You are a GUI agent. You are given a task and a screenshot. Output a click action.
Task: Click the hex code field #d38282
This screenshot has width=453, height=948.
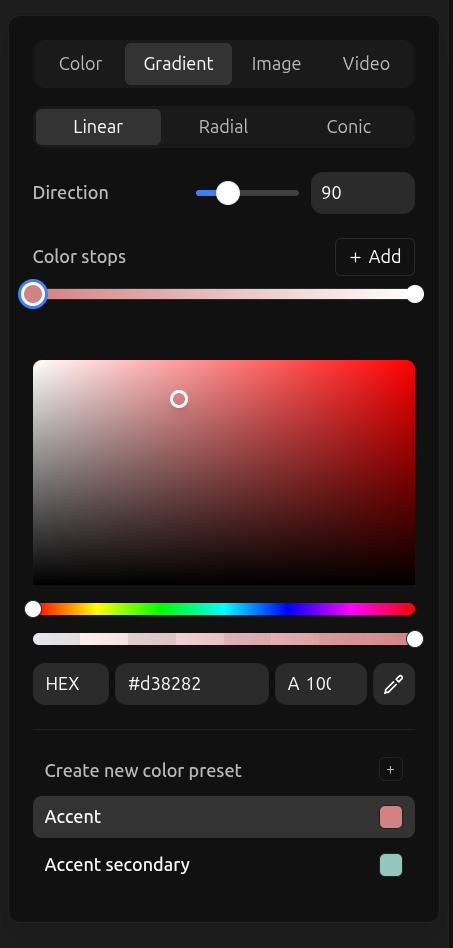(x=192, y=684)
